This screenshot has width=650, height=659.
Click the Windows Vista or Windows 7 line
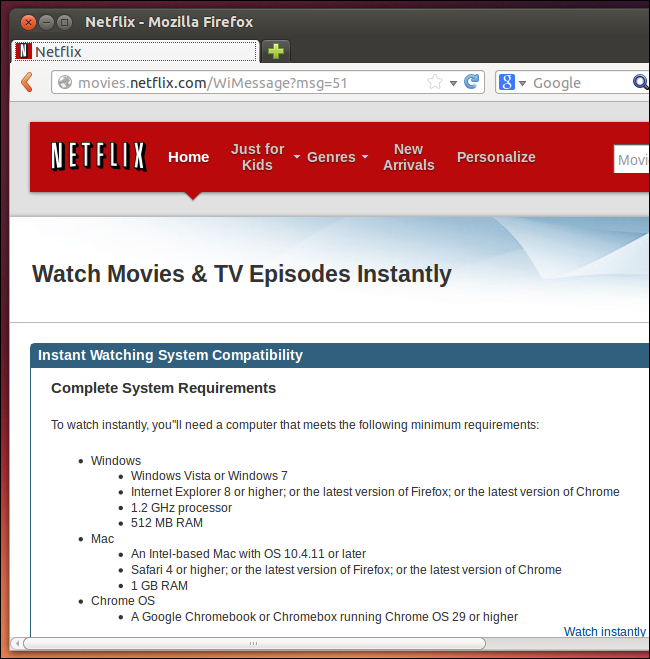(209, 476)
